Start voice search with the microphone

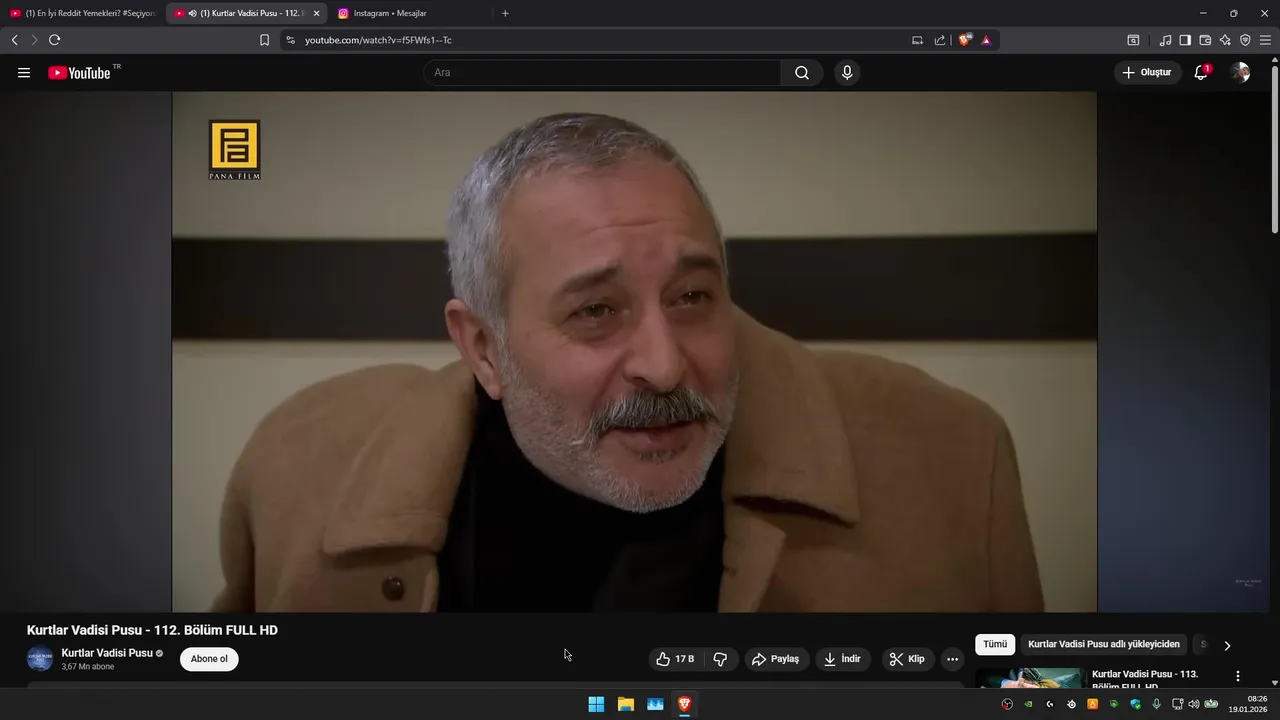pos(847,73)
